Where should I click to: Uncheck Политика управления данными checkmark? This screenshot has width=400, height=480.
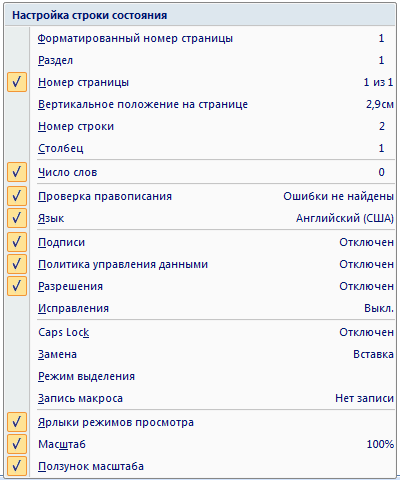17,264
